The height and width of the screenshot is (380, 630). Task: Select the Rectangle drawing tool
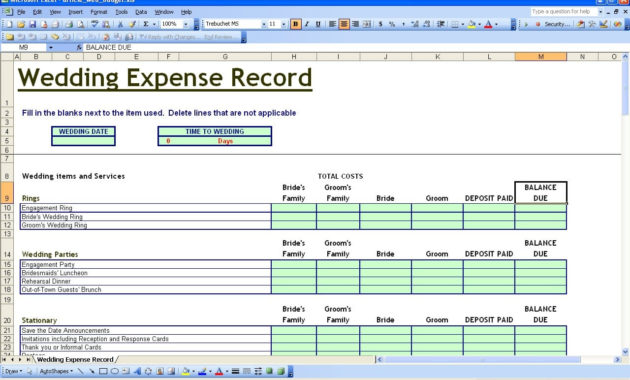click(103, 372)
